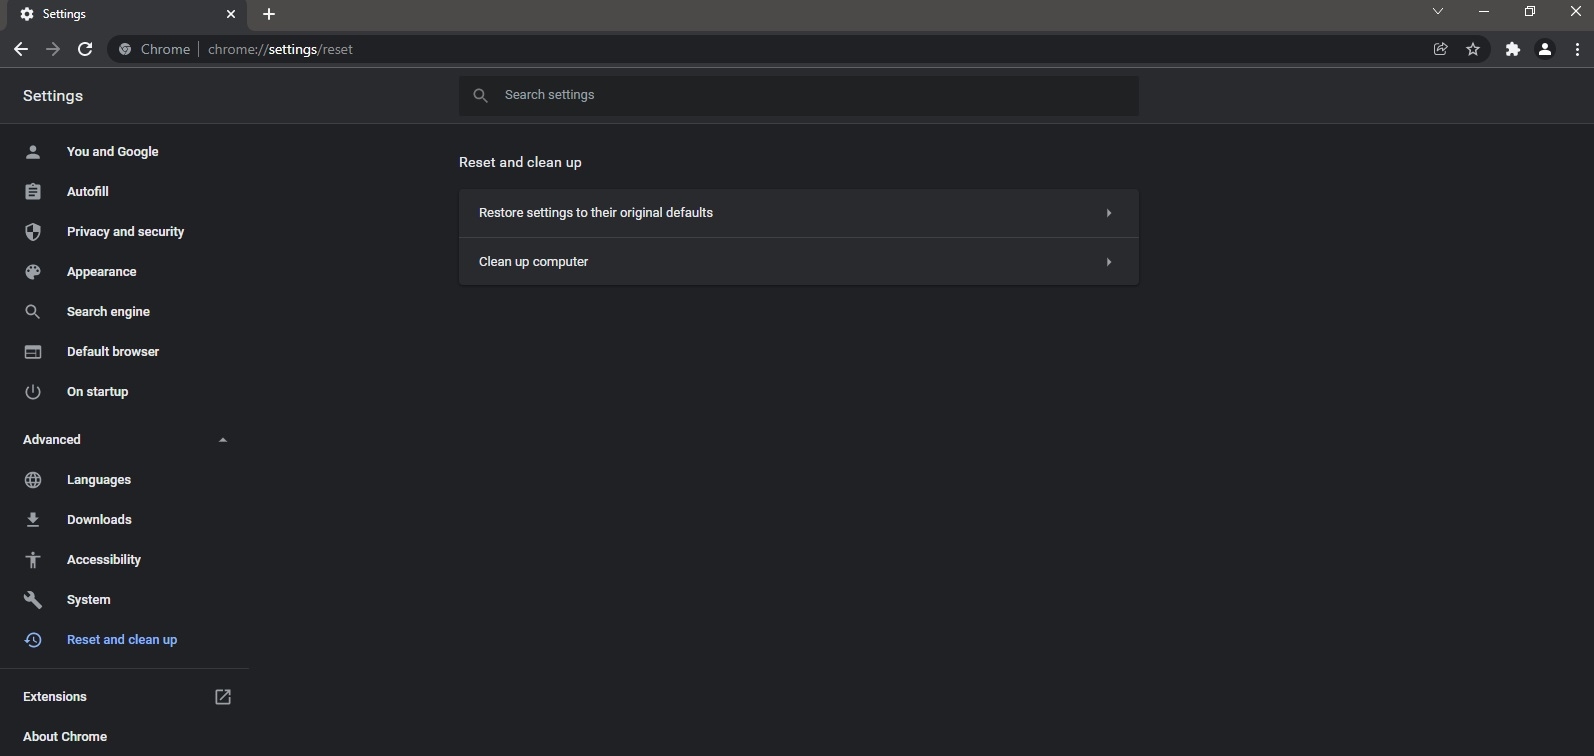Image resolution: width=1594 pixels, height=756 pixels.
Task: Click the back navigation arrow
Action: click(x=21, y=49)
